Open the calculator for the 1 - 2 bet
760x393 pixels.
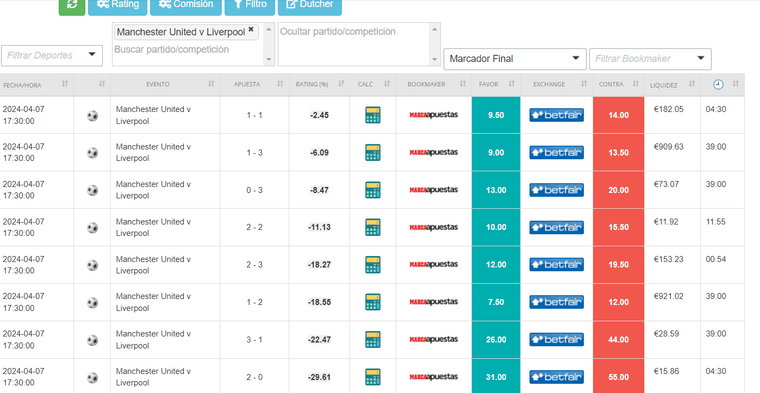tap(373, 302)
